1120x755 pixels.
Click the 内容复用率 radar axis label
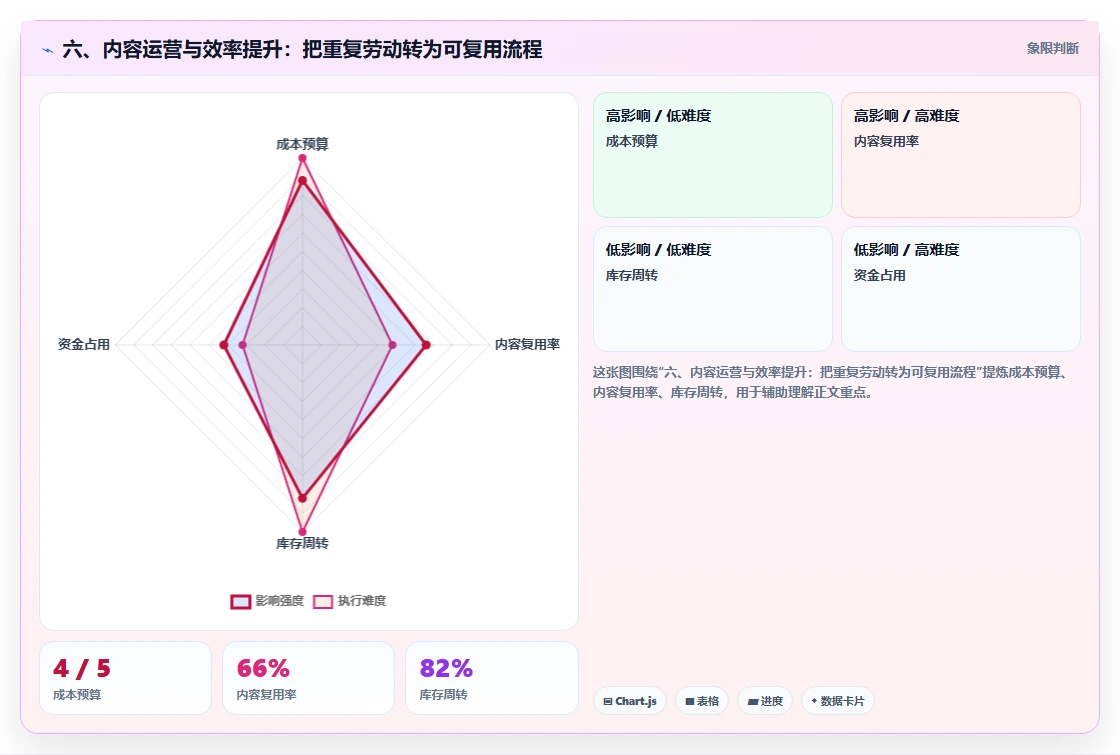[x=527, y=344]
